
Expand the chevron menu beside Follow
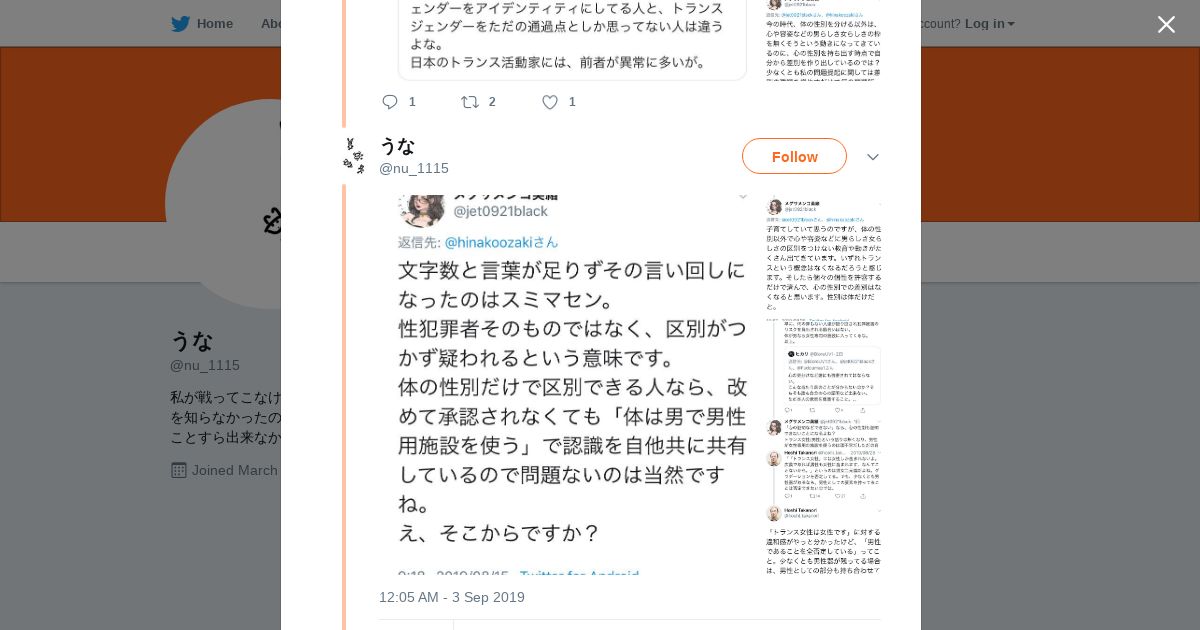(x=872, y=157)
